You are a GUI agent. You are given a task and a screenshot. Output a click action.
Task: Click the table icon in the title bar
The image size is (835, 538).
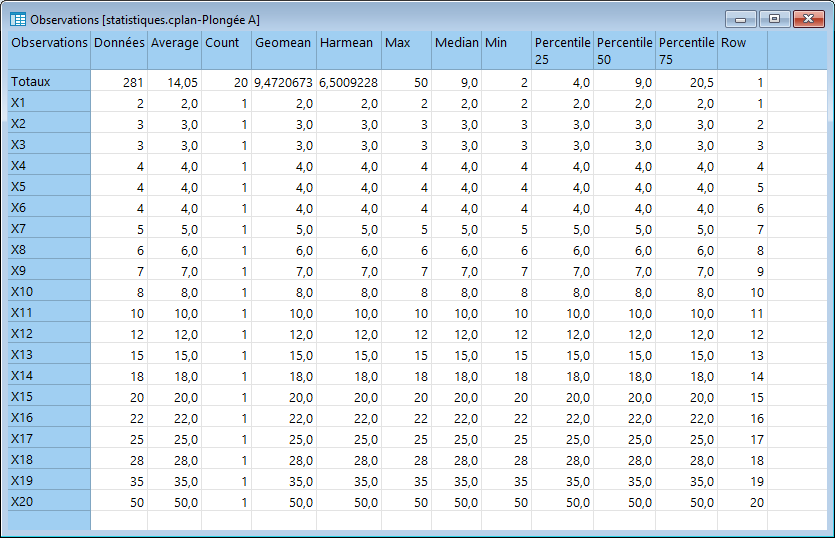(18, 20)
